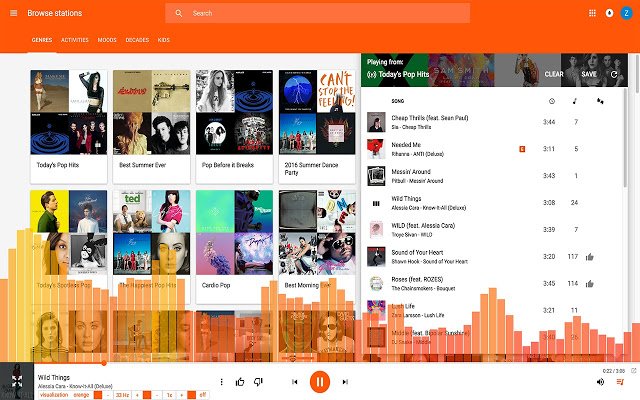640x400 pixels.
Task: Sort queue by rating thumbs column icon
Action: pos(600,101)
